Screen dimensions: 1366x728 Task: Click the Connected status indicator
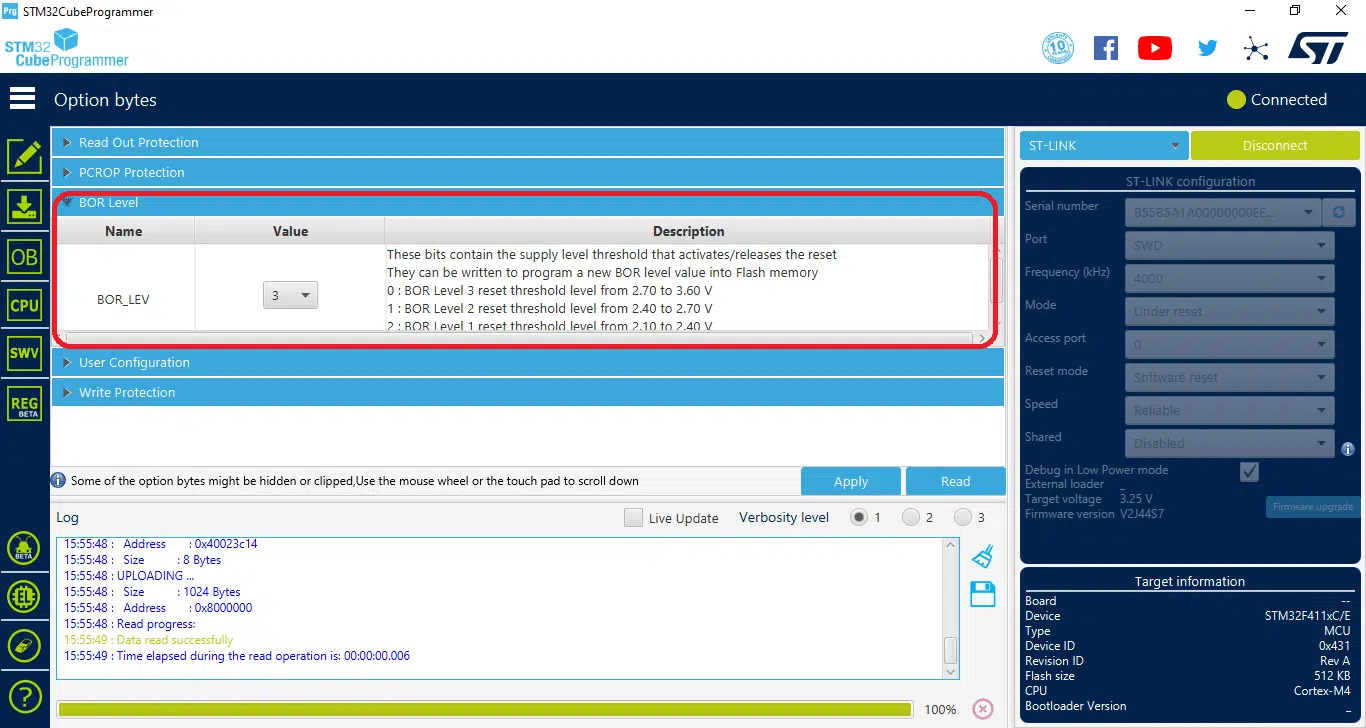(1277, 99)
